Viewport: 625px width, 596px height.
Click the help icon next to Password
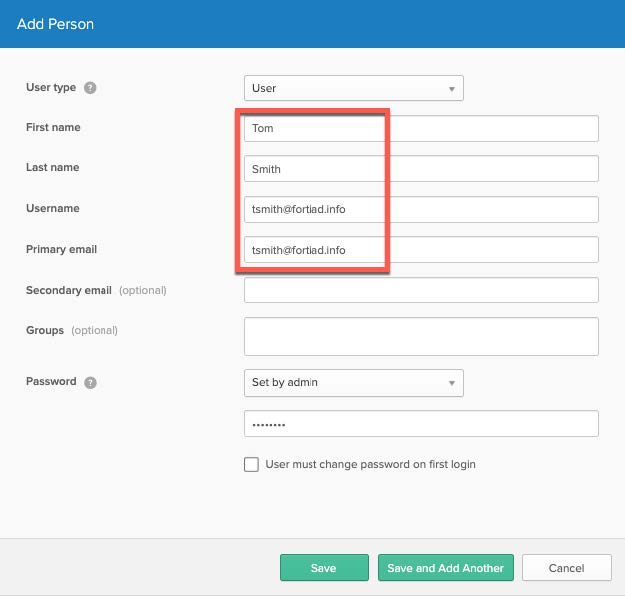point(91,382)
